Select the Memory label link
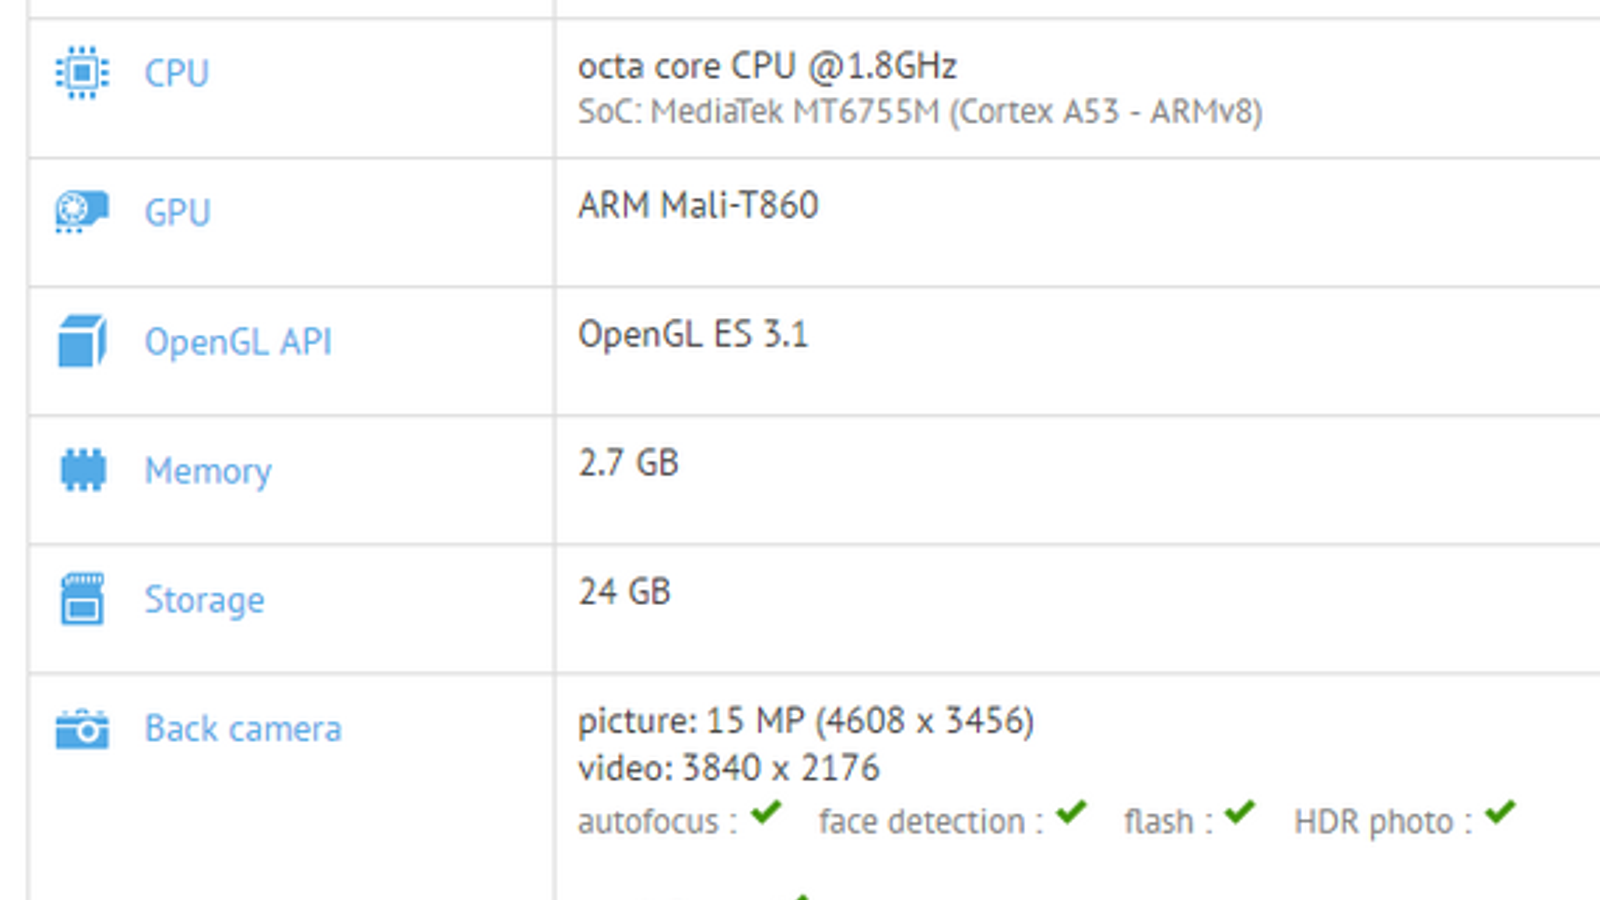The width and height of the screenshot is (1600, 900). [208, 471]
